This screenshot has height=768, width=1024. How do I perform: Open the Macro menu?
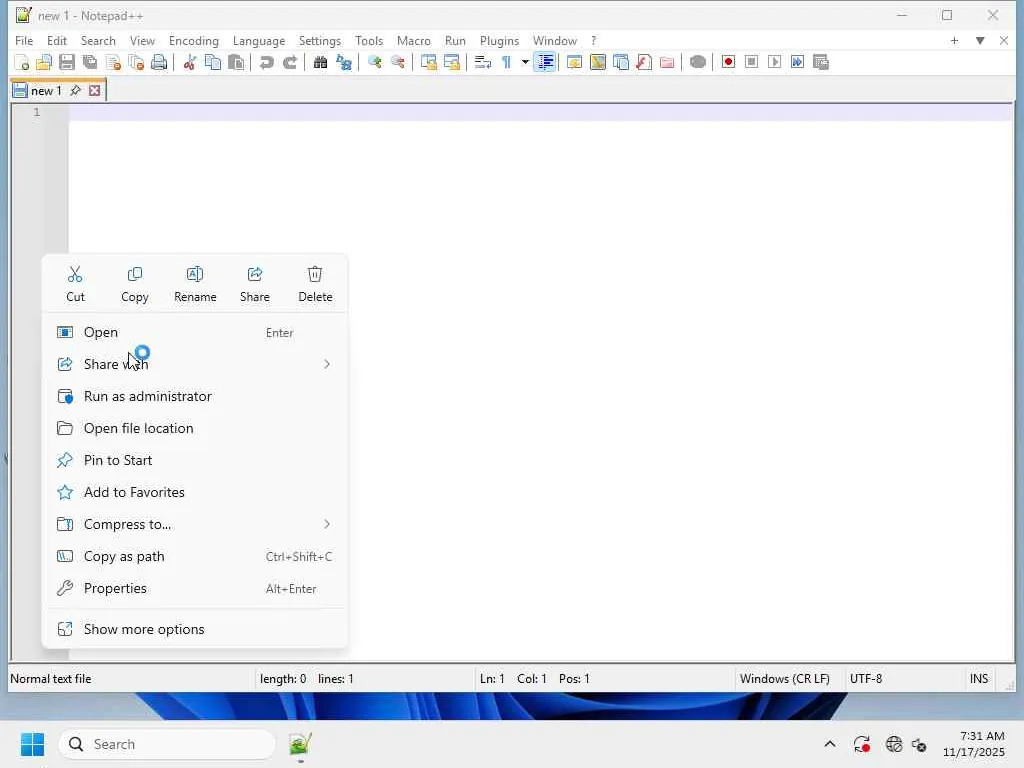coord(413,40)
